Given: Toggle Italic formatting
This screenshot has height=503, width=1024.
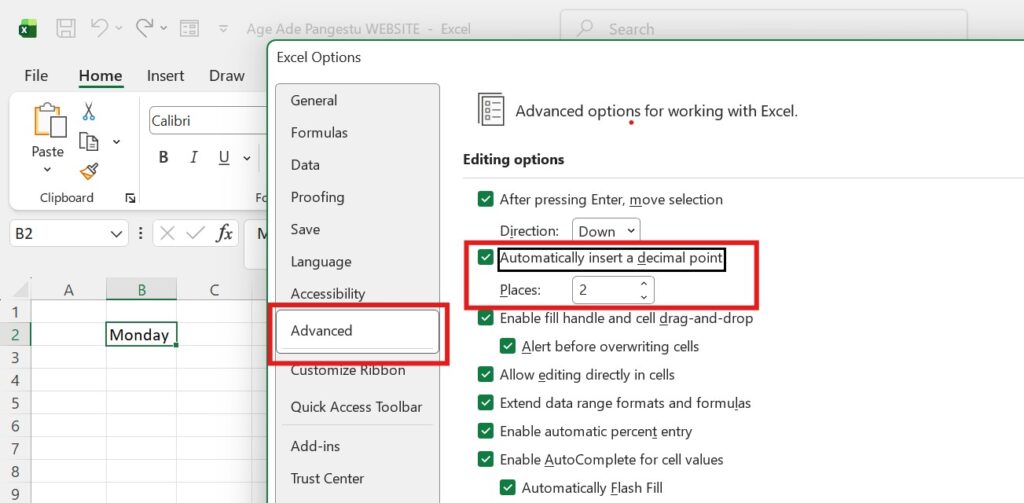Looking at the screenshot, I should 194,157.
